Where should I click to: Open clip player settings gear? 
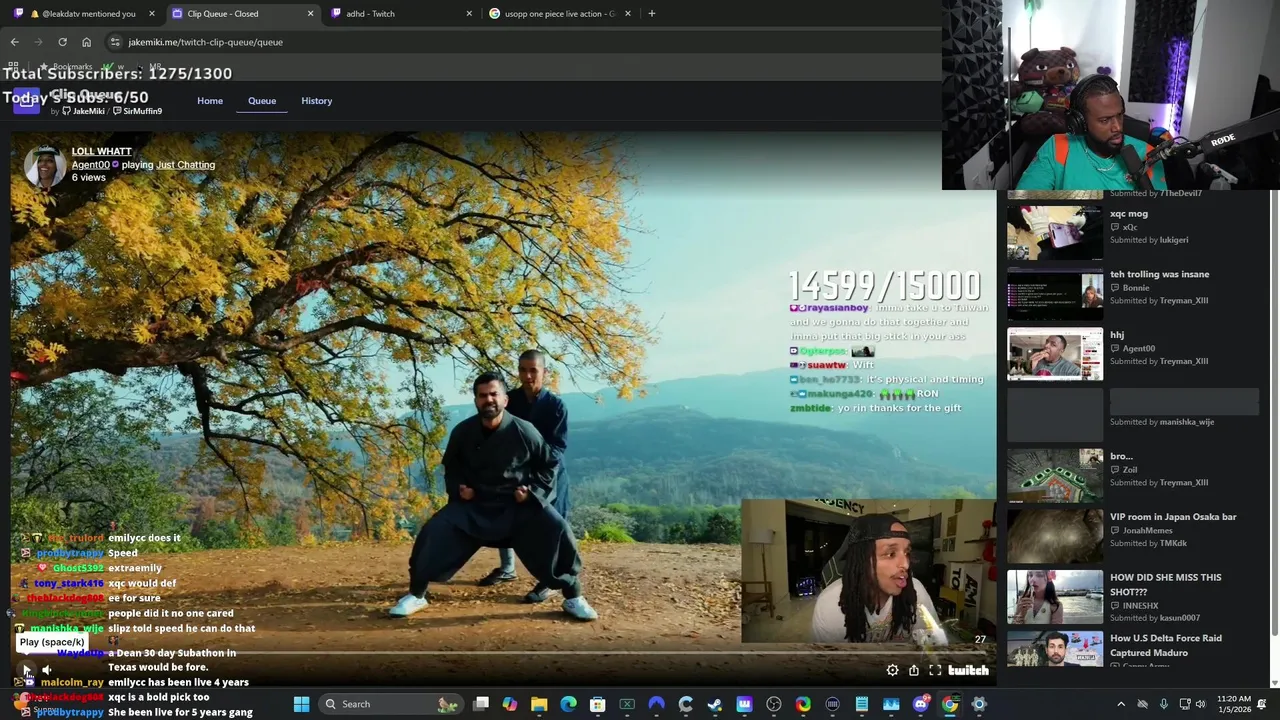(x=892, y=670)
